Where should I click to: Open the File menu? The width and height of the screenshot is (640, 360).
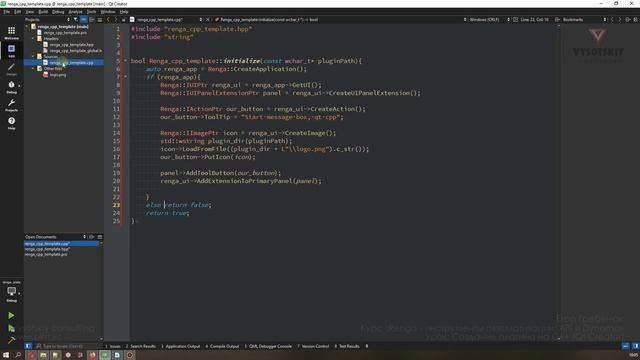(7, 12)
